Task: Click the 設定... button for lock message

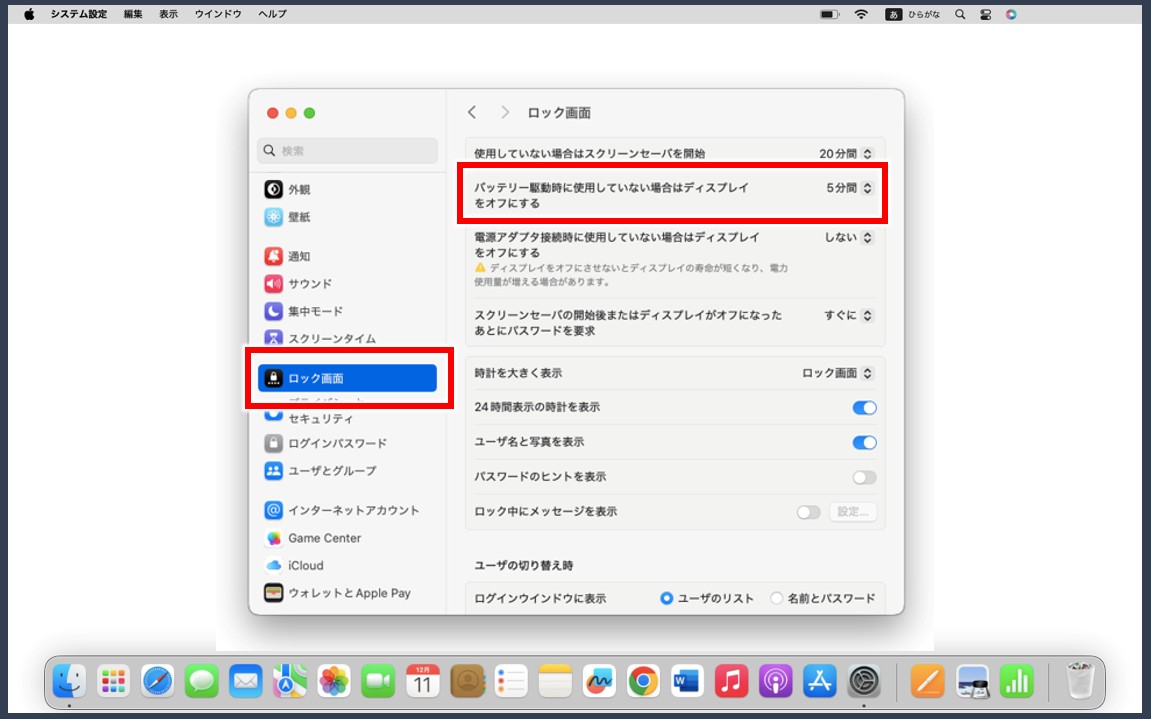Action: [851, 512]
